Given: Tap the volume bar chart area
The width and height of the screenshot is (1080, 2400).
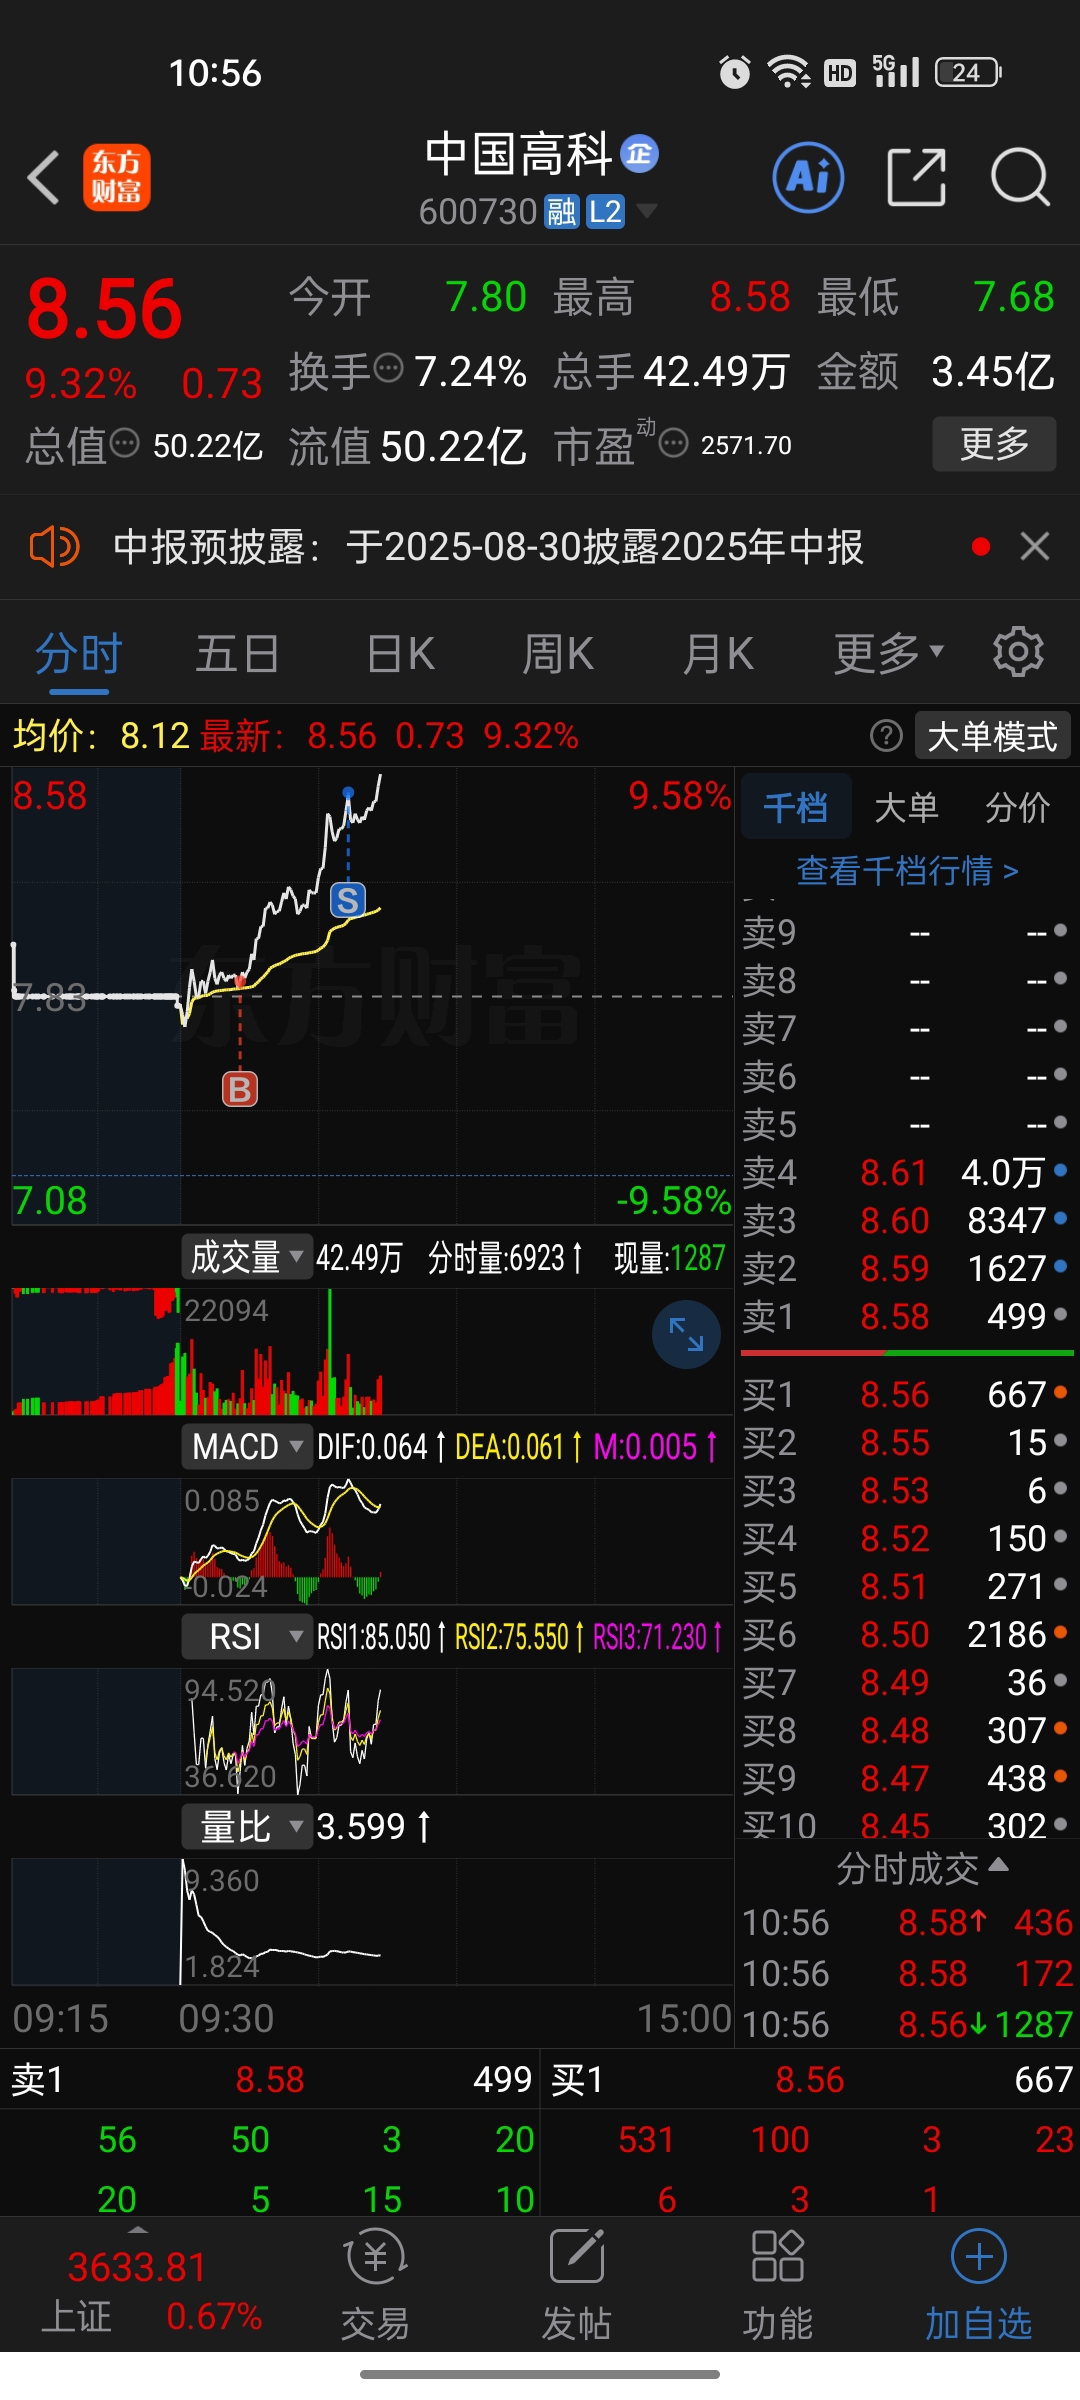Looking at the screenshot, I should pos(372,1352).
